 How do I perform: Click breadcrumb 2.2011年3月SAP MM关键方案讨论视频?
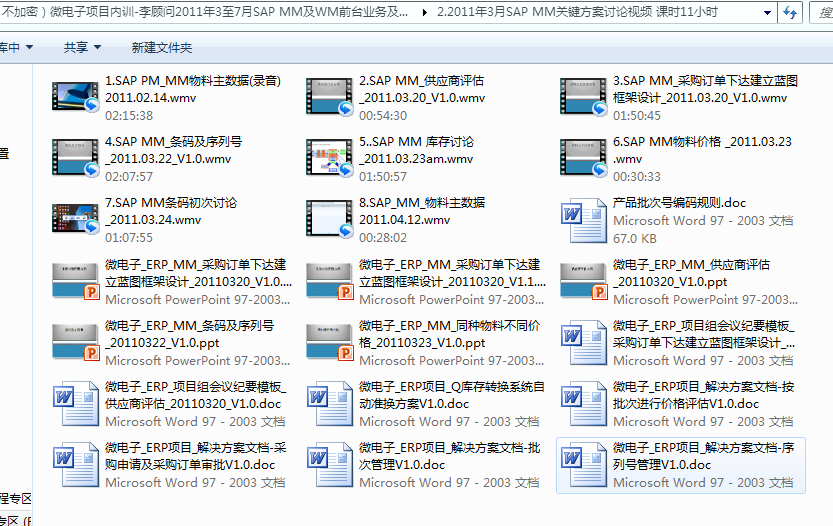click(577, 12)
